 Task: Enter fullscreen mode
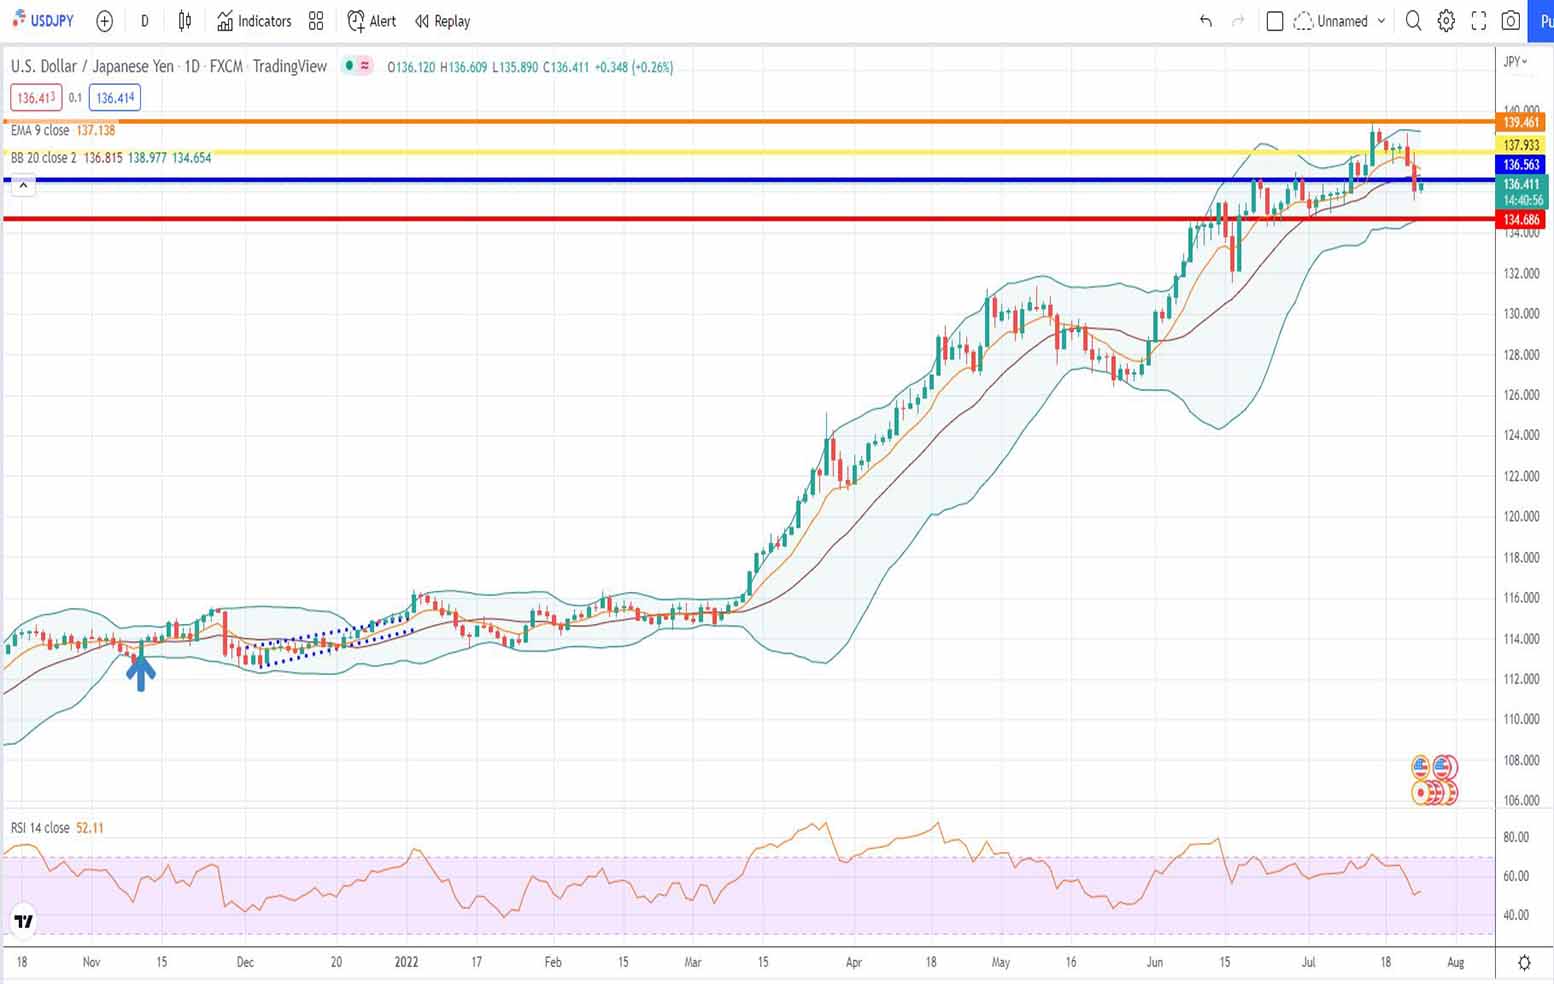pos(1479,21)
